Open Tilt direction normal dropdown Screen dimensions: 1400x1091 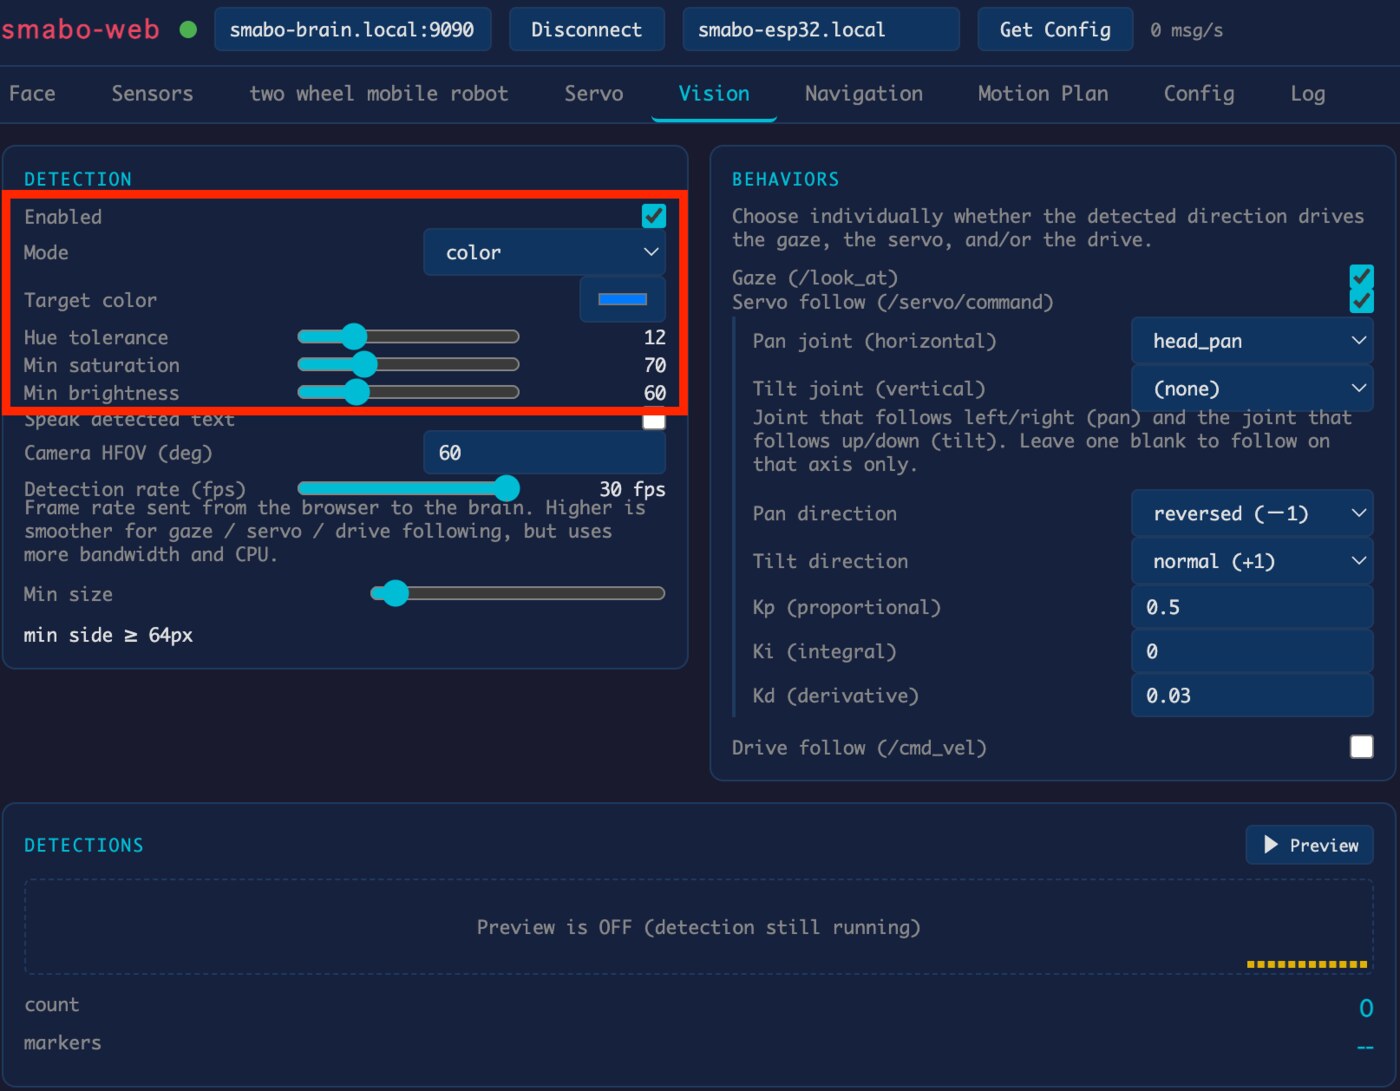[x=1252, y=561]
